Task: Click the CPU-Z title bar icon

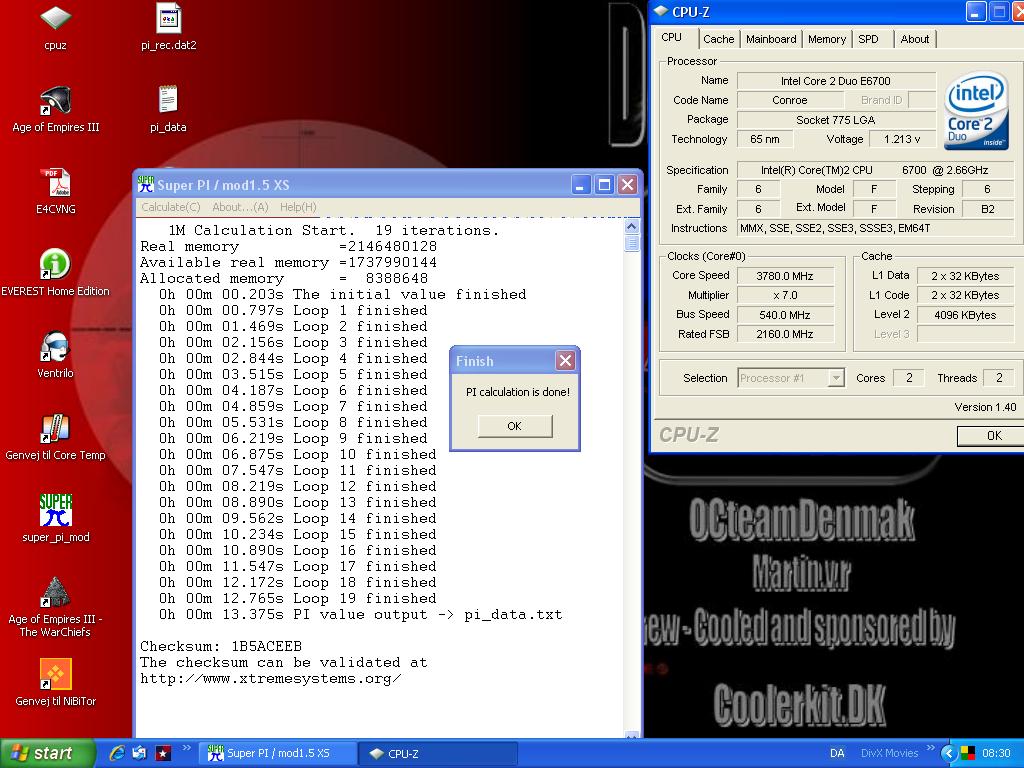Action: click(661, 12)
